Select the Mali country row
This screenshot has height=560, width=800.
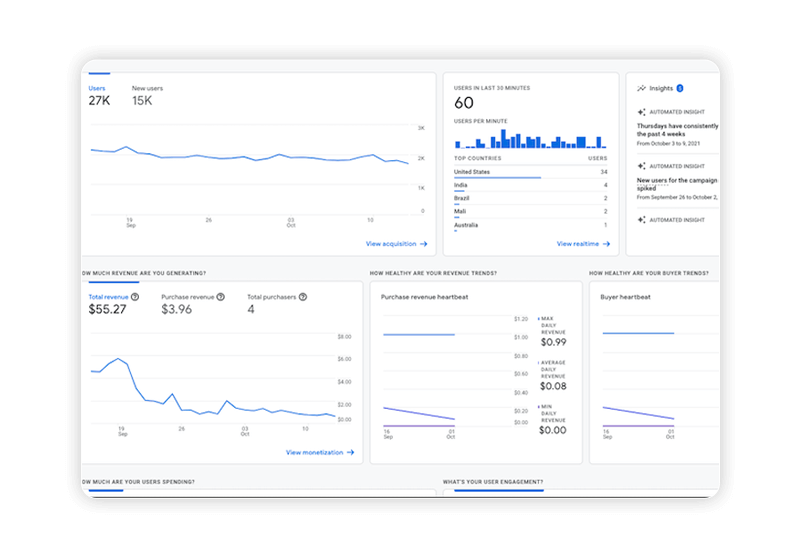click(x=531, y=212)
